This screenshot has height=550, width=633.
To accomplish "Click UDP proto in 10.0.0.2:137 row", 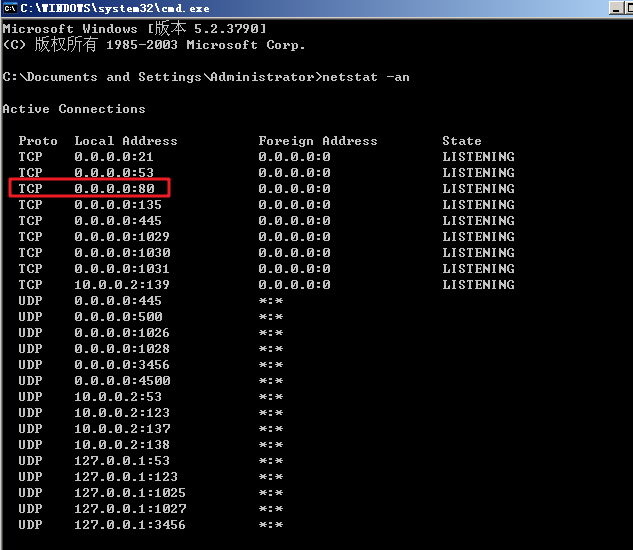I will pyautogui.click(x=30, y=429).
